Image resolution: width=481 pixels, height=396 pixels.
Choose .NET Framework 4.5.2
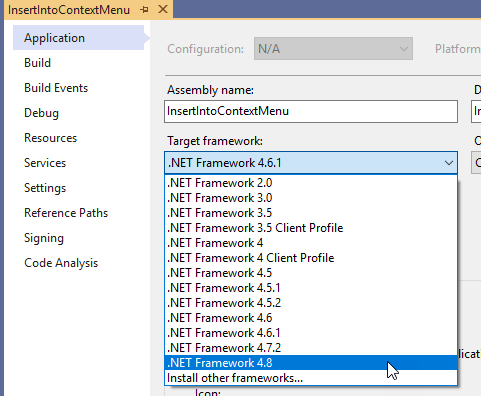[311, 303]
